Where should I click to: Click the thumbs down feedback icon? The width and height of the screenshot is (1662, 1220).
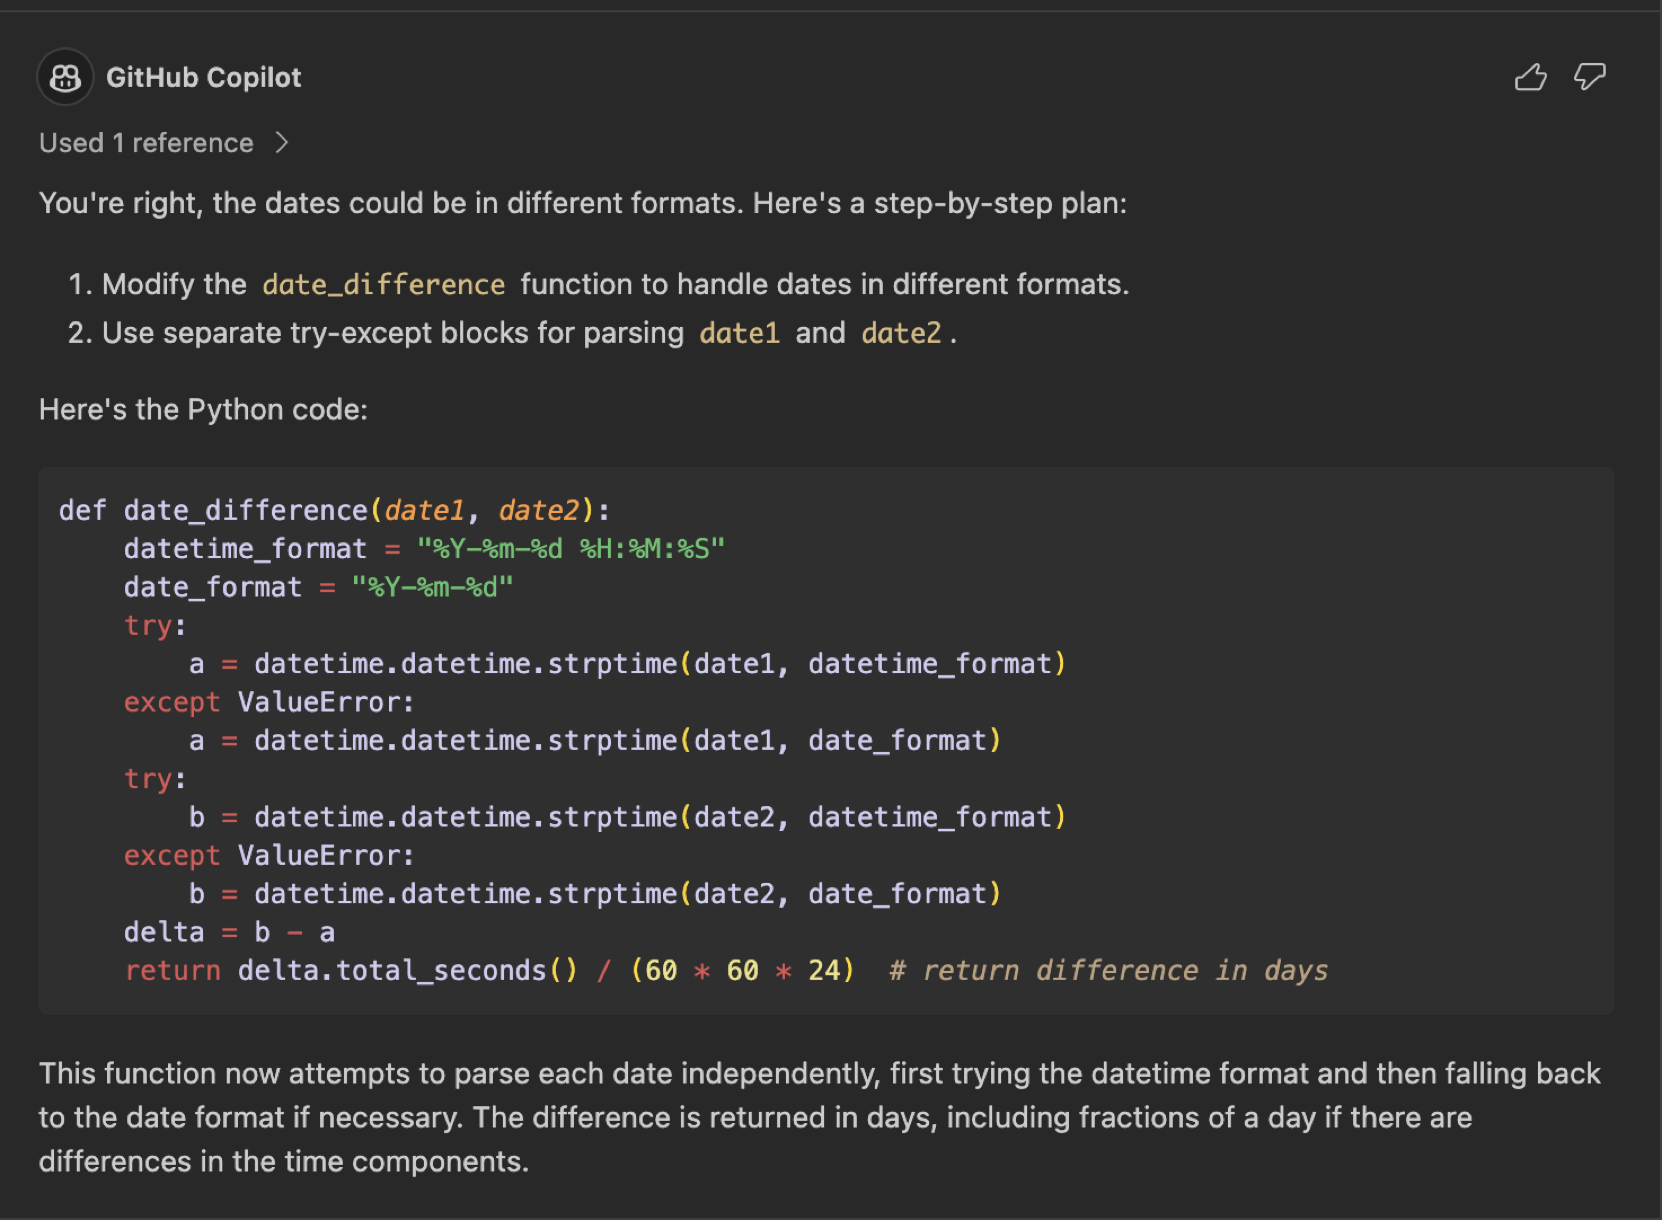pyautogui.click(x=1589, y=77)
